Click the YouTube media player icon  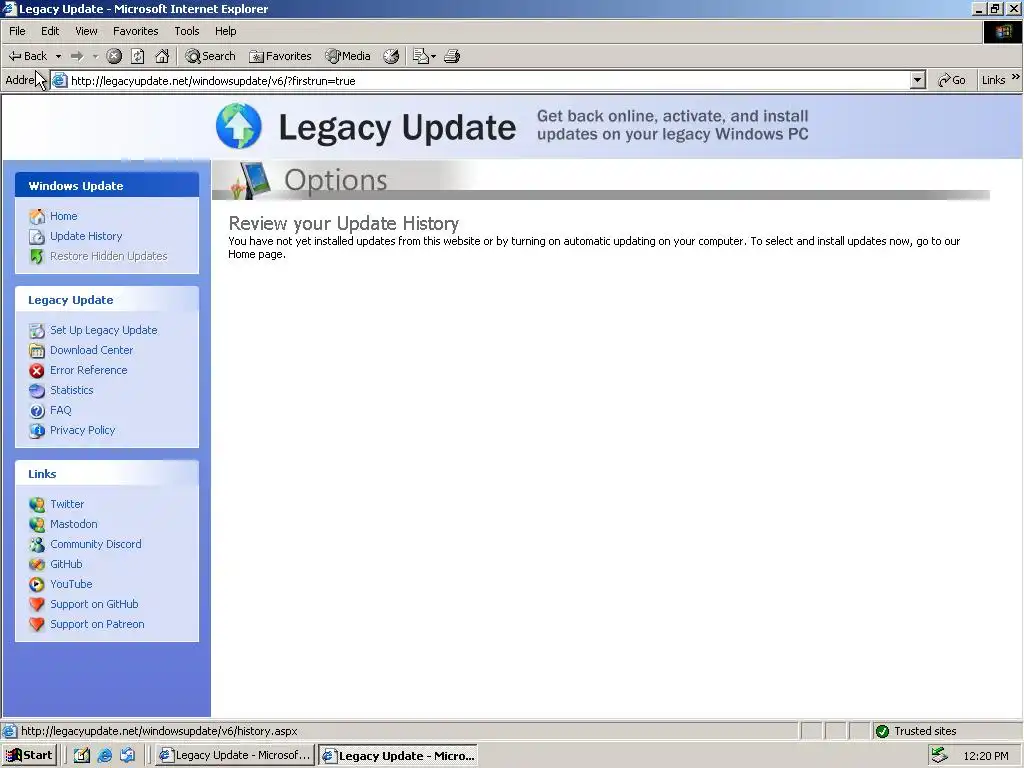coord(37,584)
